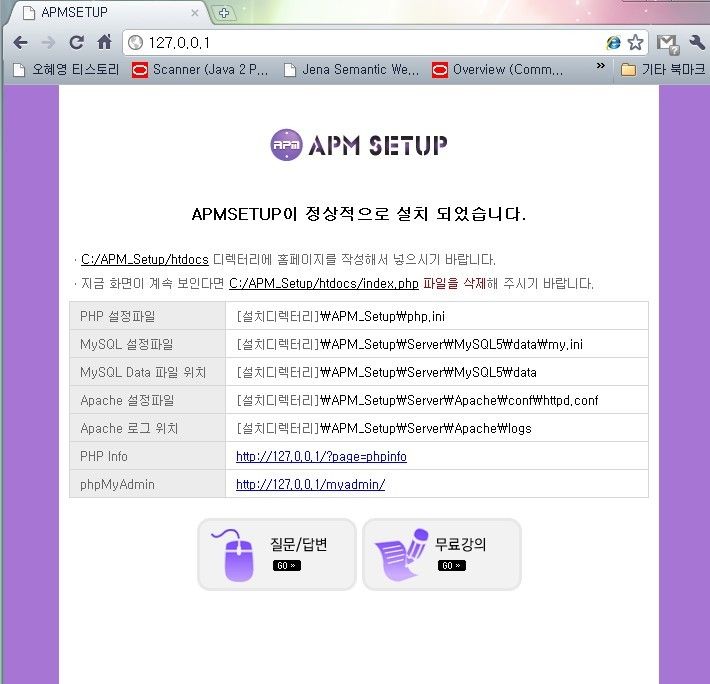Click the mouse icon on 질문/답변
The height and width of the screenshot is (684, 710).
pyautogui.click(x=234, y=555)
